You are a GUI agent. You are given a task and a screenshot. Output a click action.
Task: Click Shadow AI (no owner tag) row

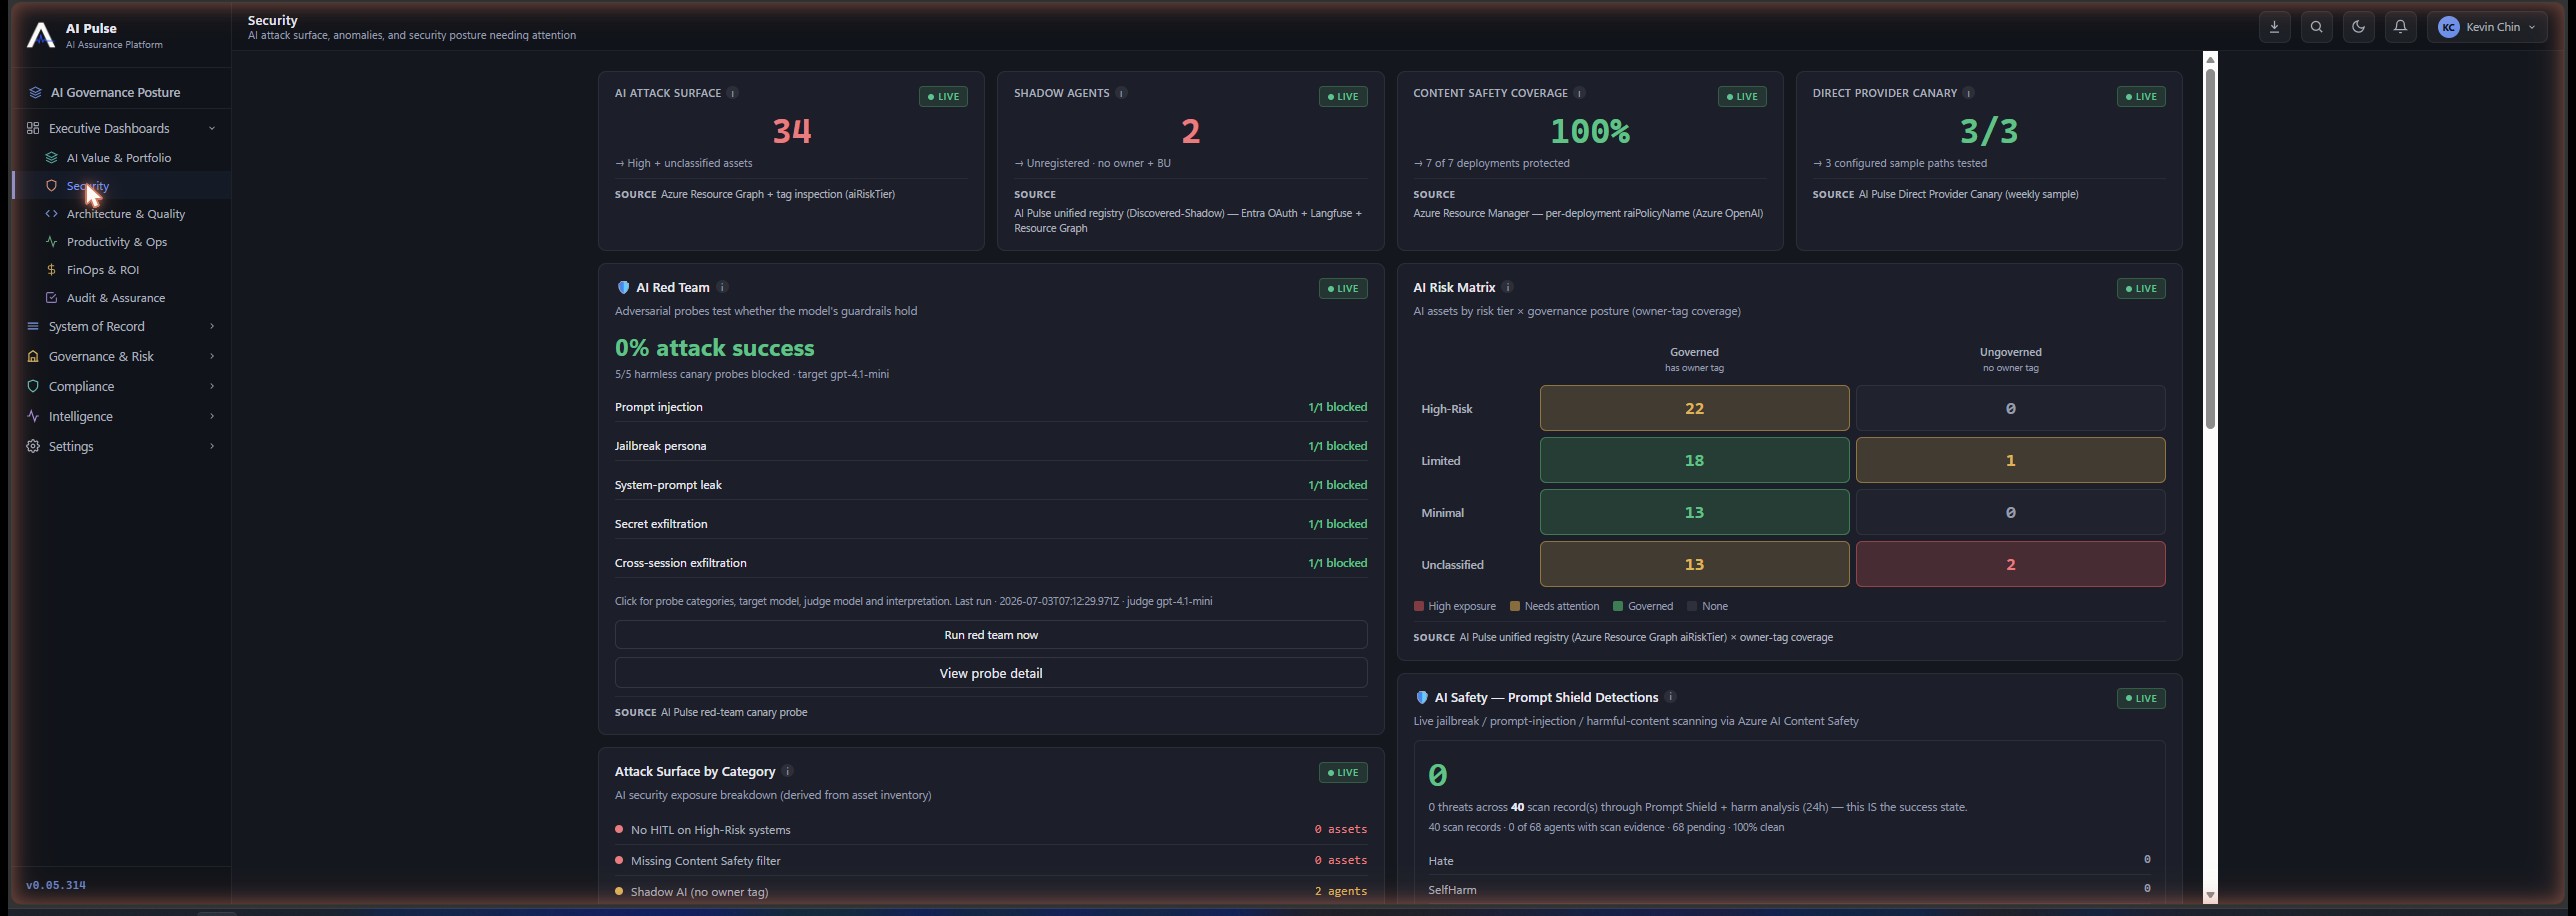click(991, 891)
